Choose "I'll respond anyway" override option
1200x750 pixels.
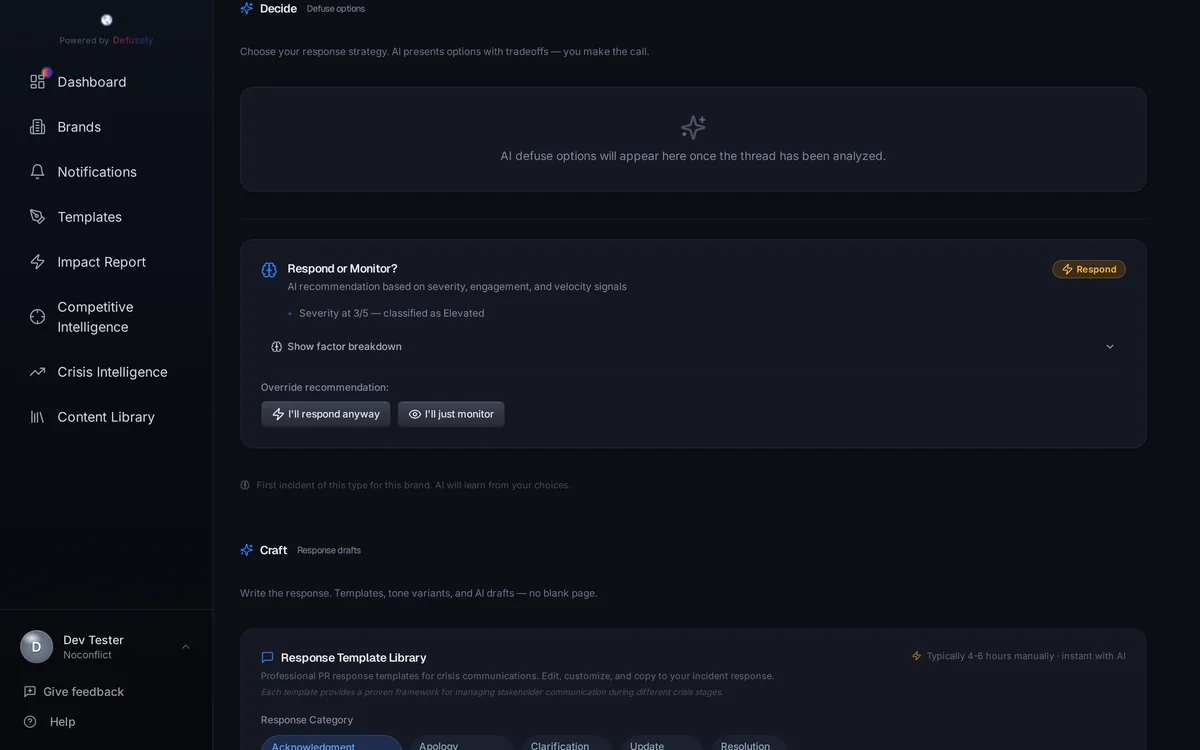point(326,414)
